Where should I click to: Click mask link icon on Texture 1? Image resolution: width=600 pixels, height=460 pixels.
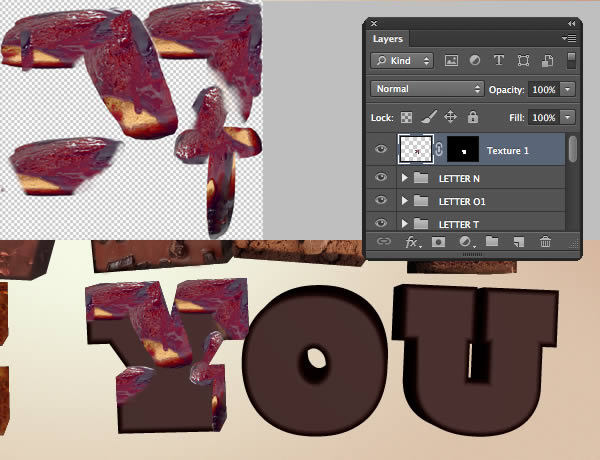click(439, 150)
